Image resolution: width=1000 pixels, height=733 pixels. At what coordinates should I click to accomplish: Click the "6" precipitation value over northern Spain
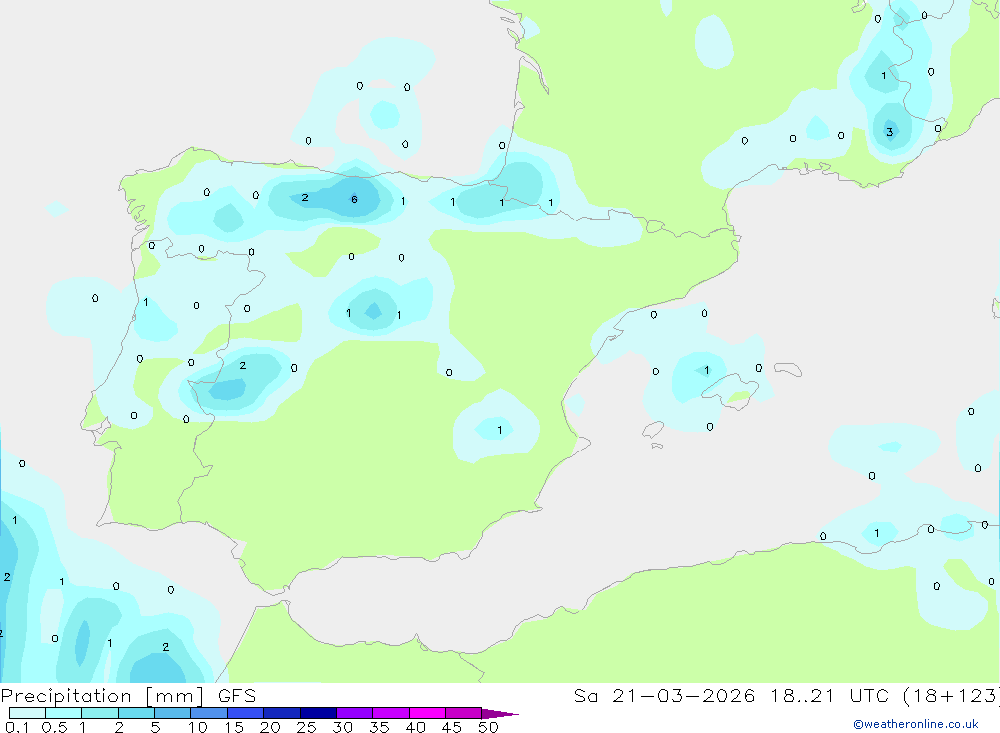pos(355,199)
